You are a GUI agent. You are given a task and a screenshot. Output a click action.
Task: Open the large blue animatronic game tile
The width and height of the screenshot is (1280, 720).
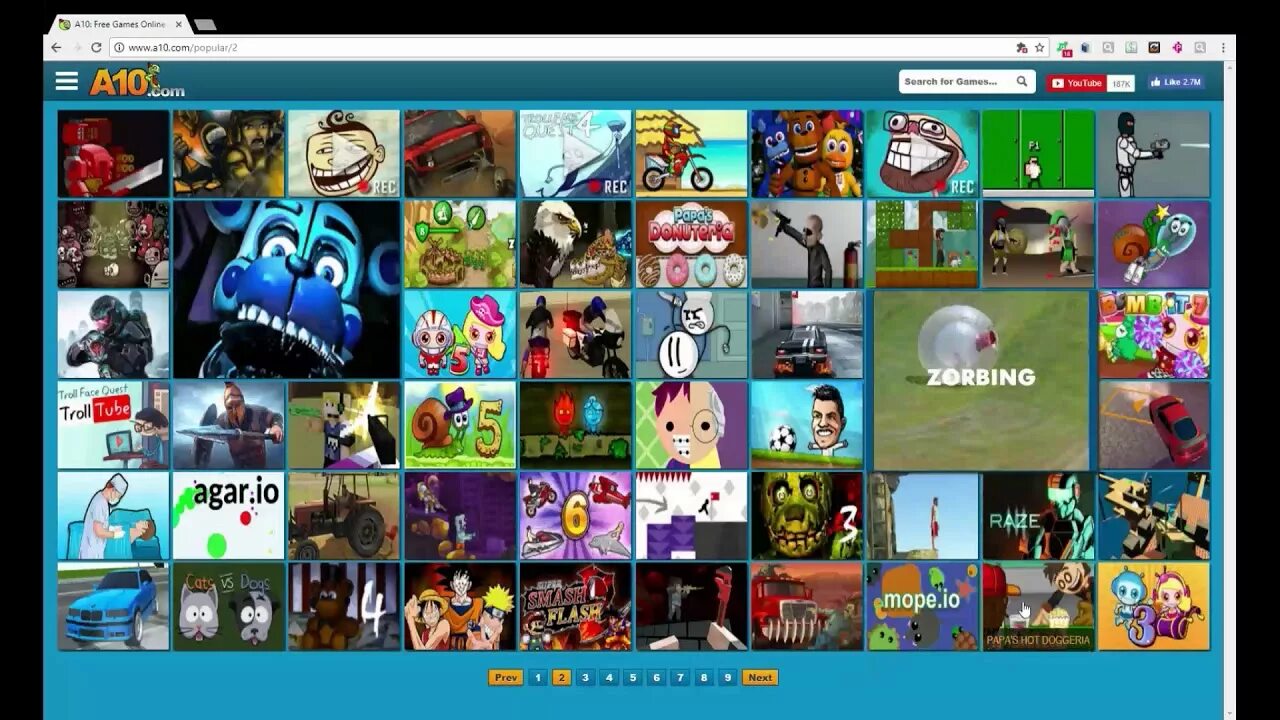(x=286, y=289)
